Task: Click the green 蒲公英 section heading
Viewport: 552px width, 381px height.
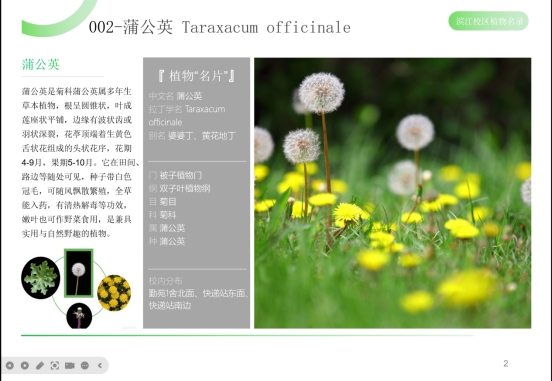Action: point(40,64)
